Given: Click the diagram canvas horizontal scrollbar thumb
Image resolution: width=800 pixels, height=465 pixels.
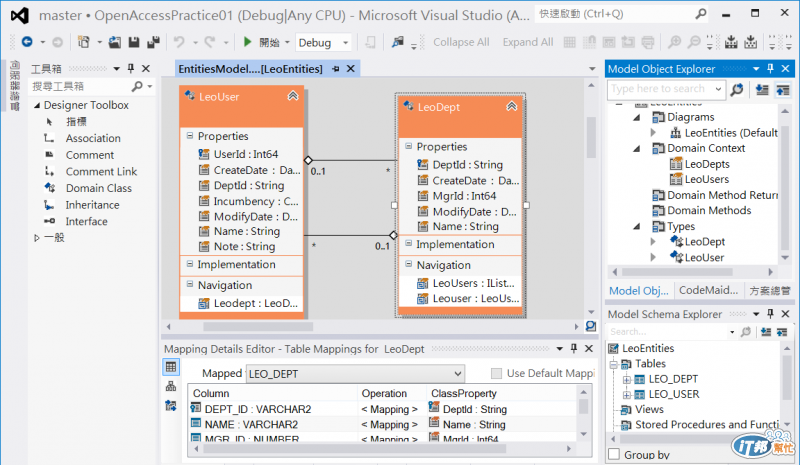Looking at the screenshot, I should (258, 327).
